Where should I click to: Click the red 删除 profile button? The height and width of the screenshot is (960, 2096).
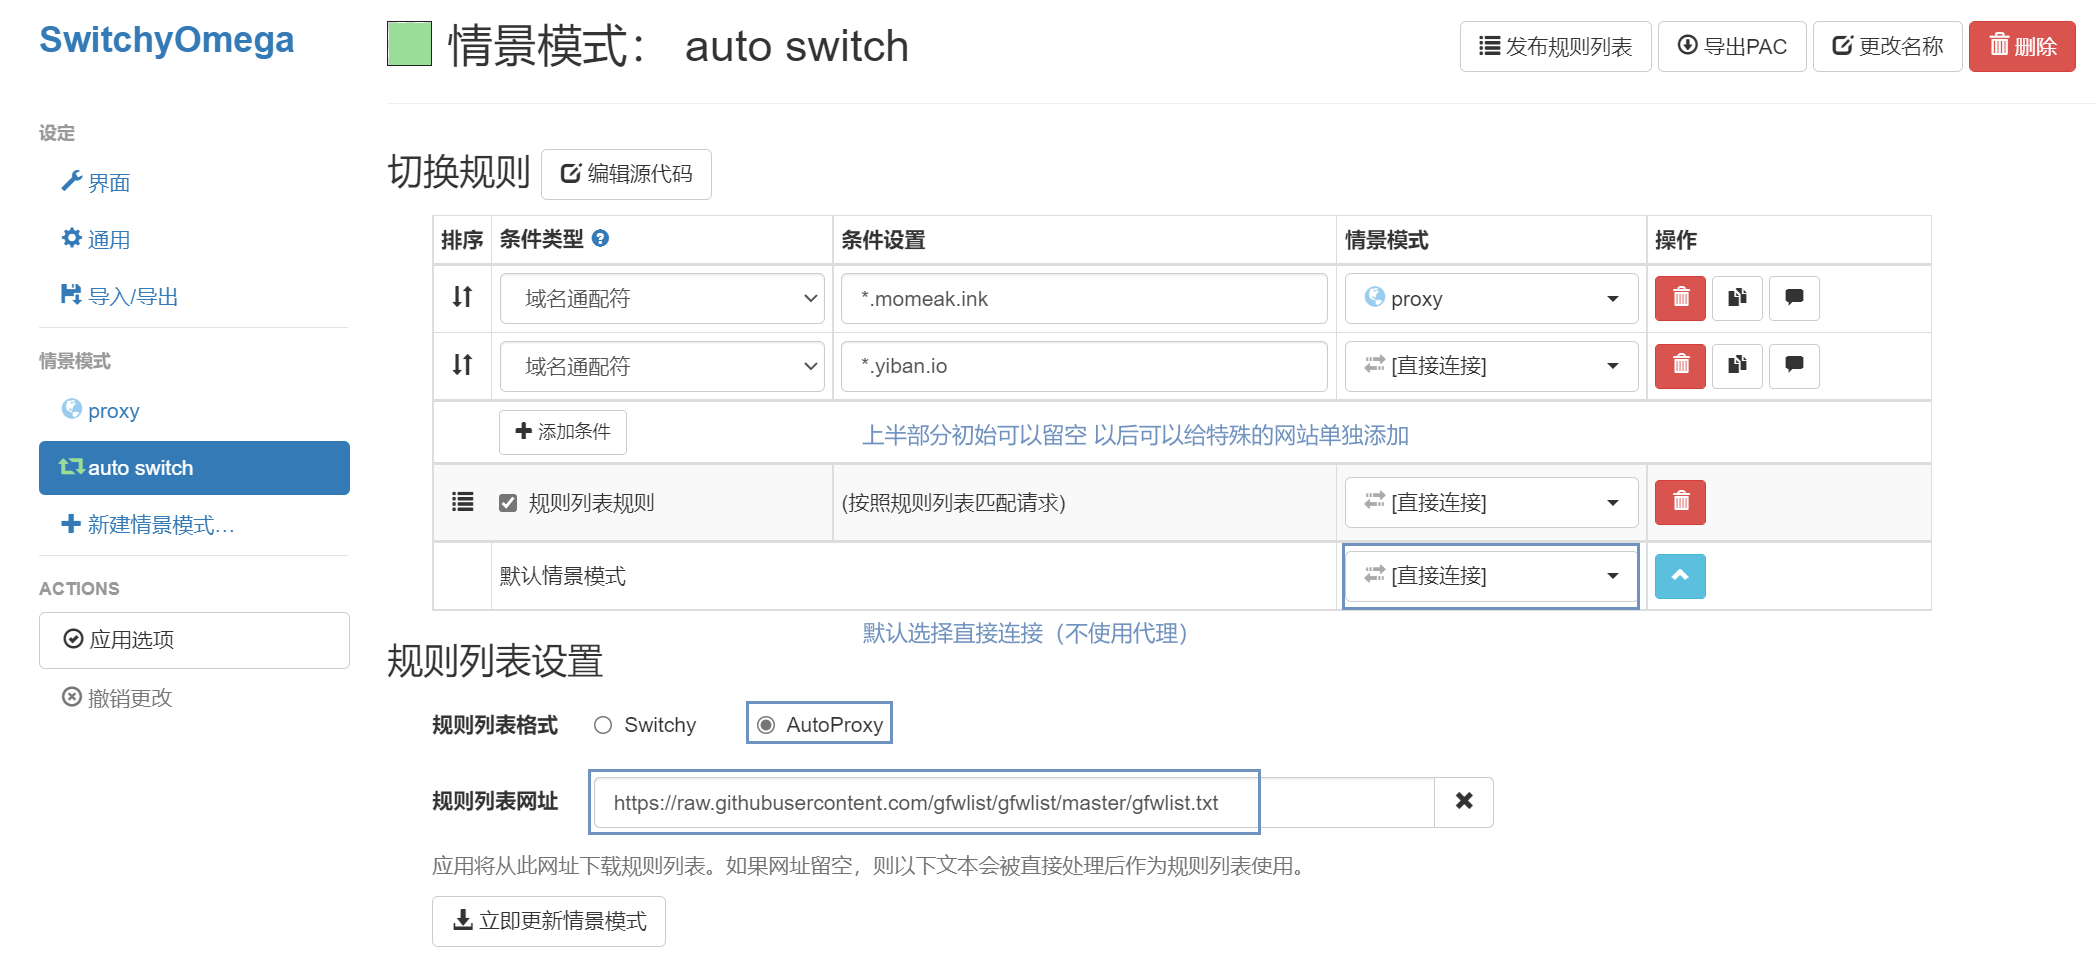2022,46
